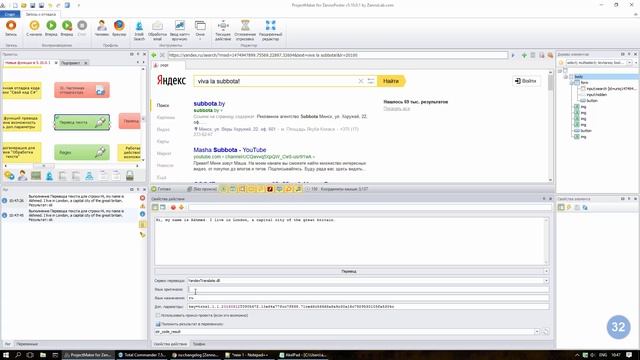
Task: Open the Окна windows dropdown in ribbon
Action: [200, 30]
